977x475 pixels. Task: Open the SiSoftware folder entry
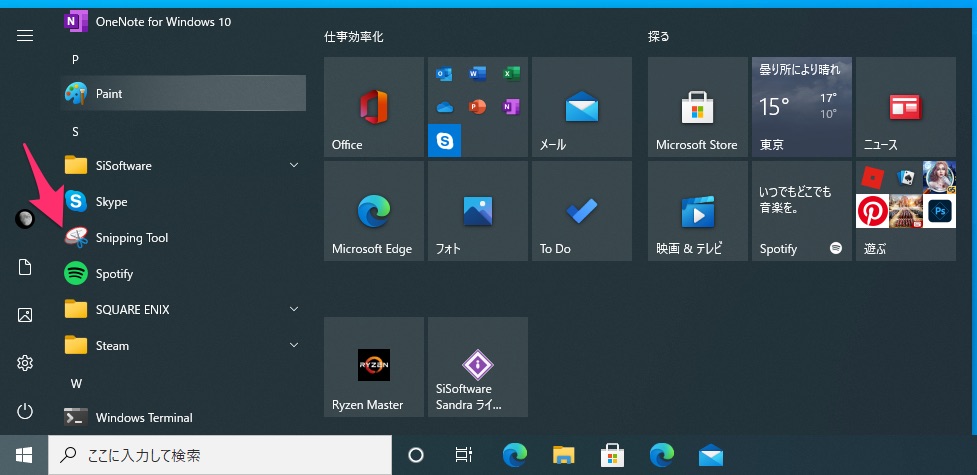pyautogui.click(x=183, y=166)
